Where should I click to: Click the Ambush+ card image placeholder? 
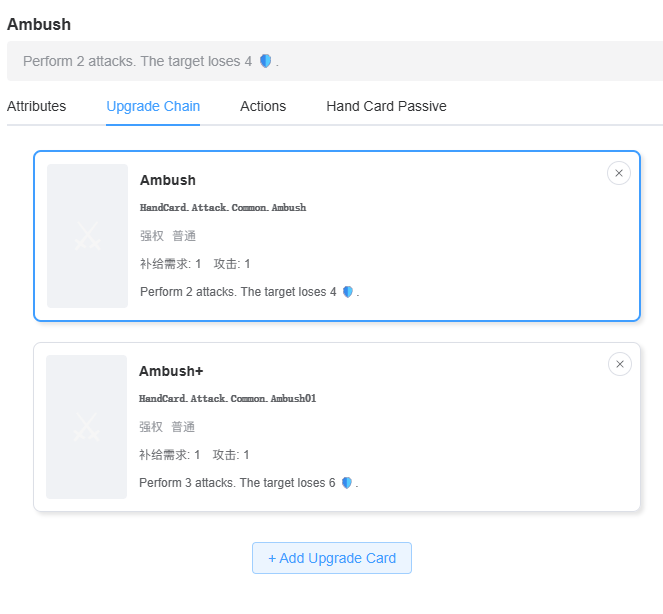pos(87,427)
